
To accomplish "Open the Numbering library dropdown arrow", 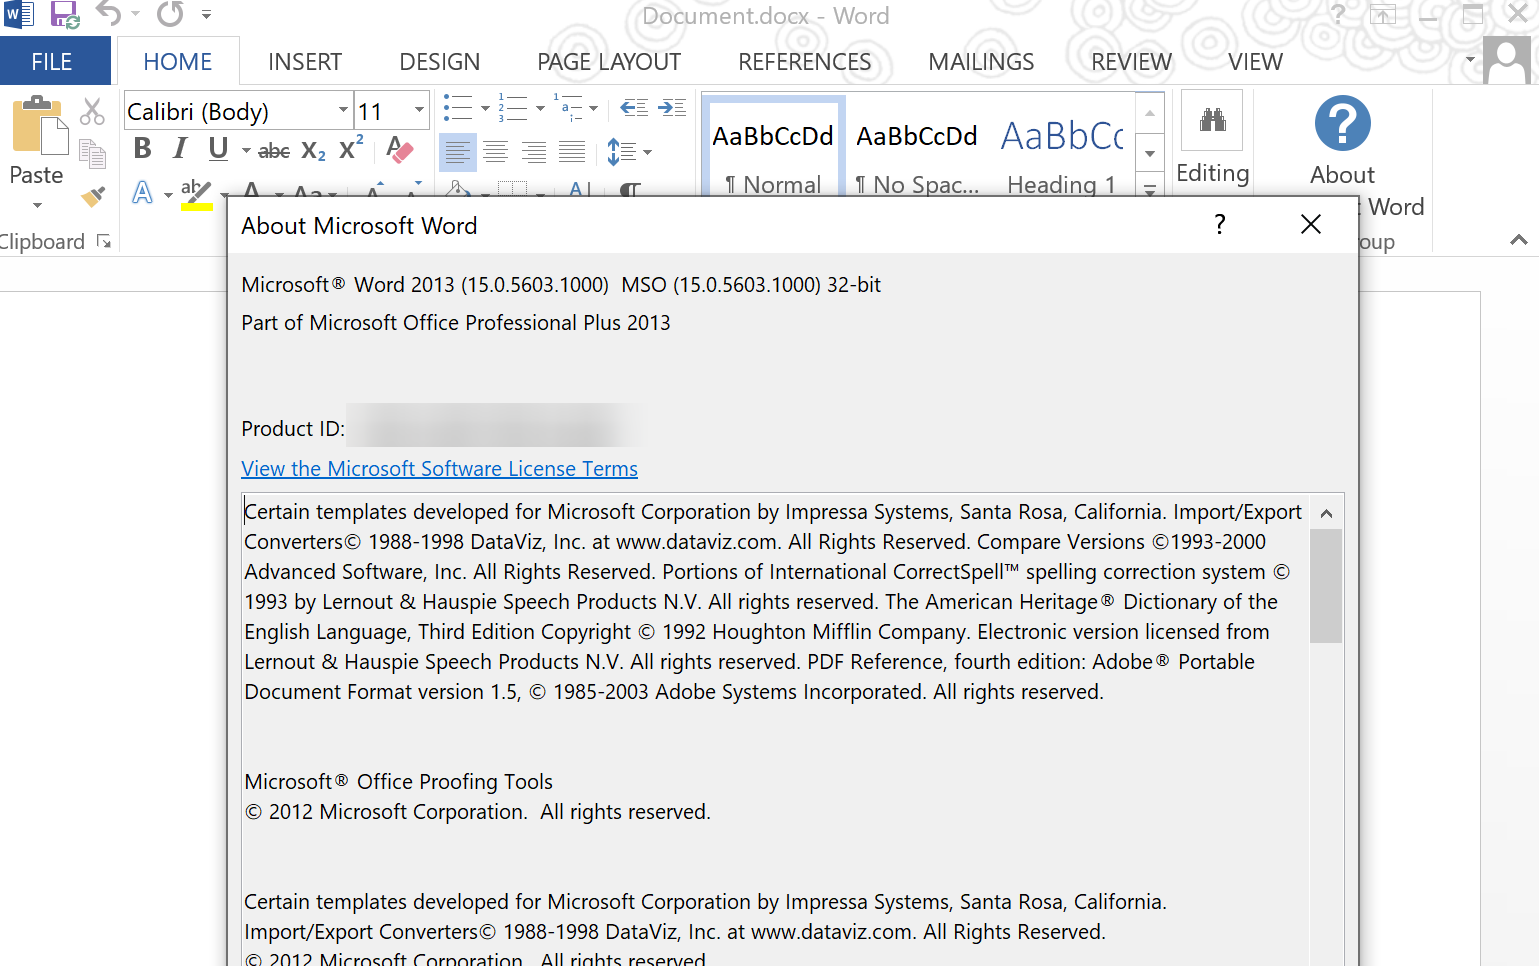I will (540, 108).
